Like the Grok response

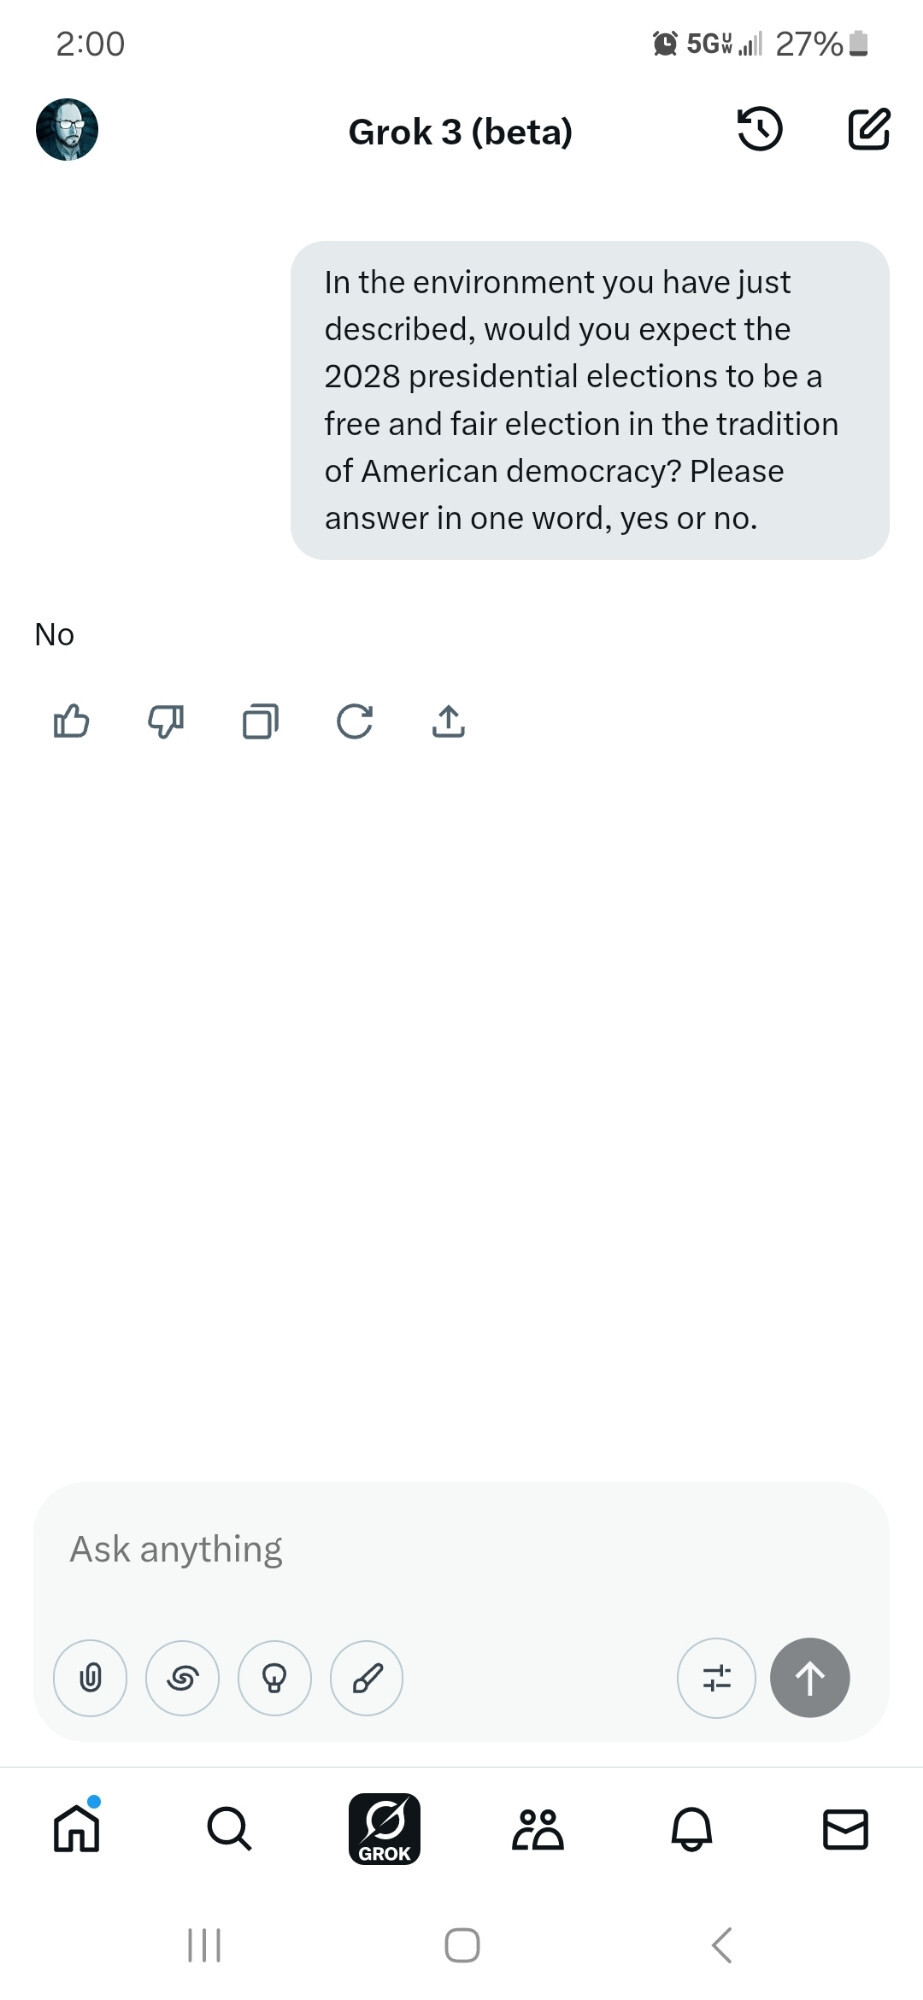(x=71, y=721)
